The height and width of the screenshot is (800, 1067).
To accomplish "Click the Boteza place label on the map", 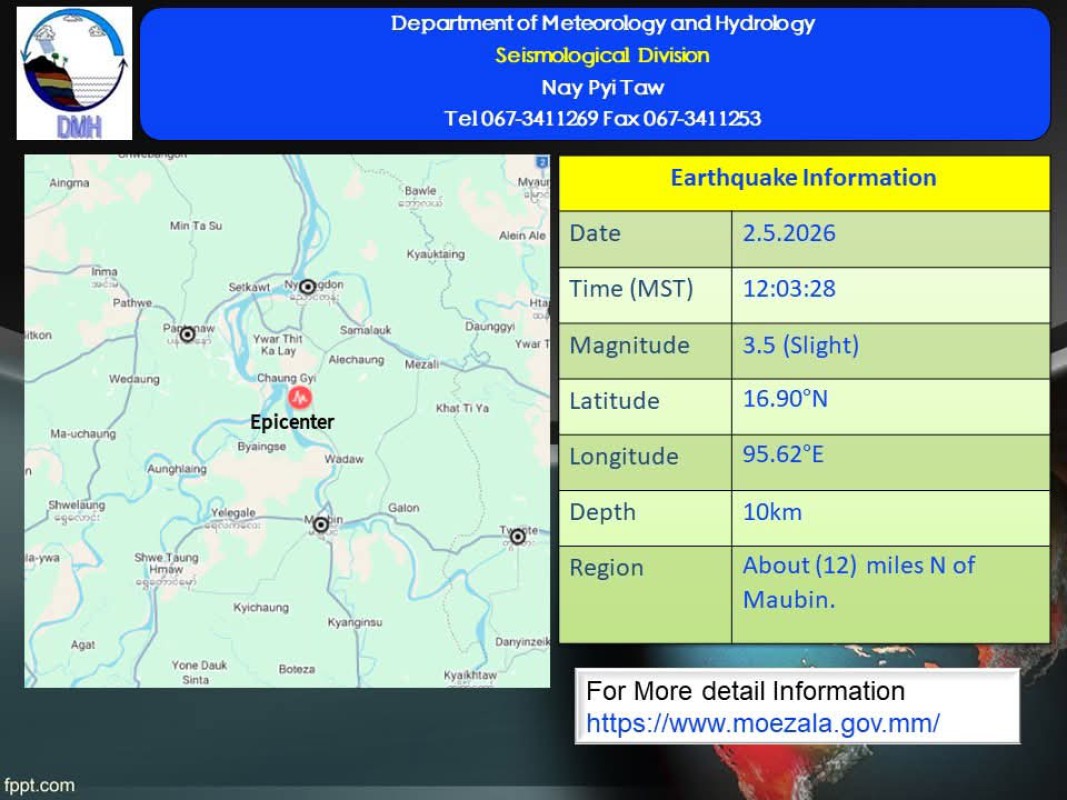I will (x=297, y=669).
